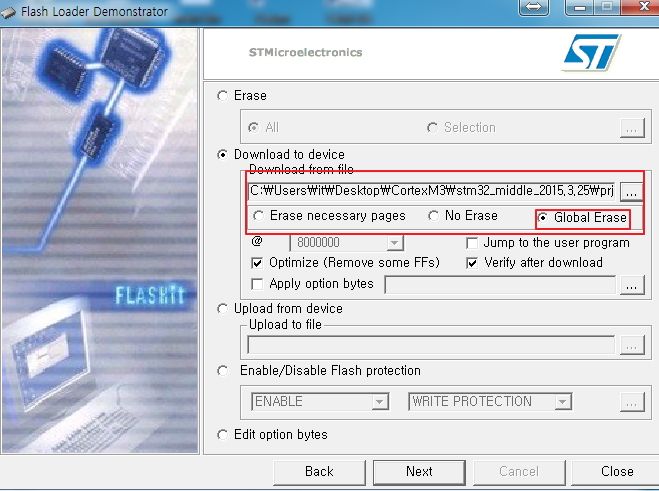
Task: Click the download file path field
Action: pos(432,191)
